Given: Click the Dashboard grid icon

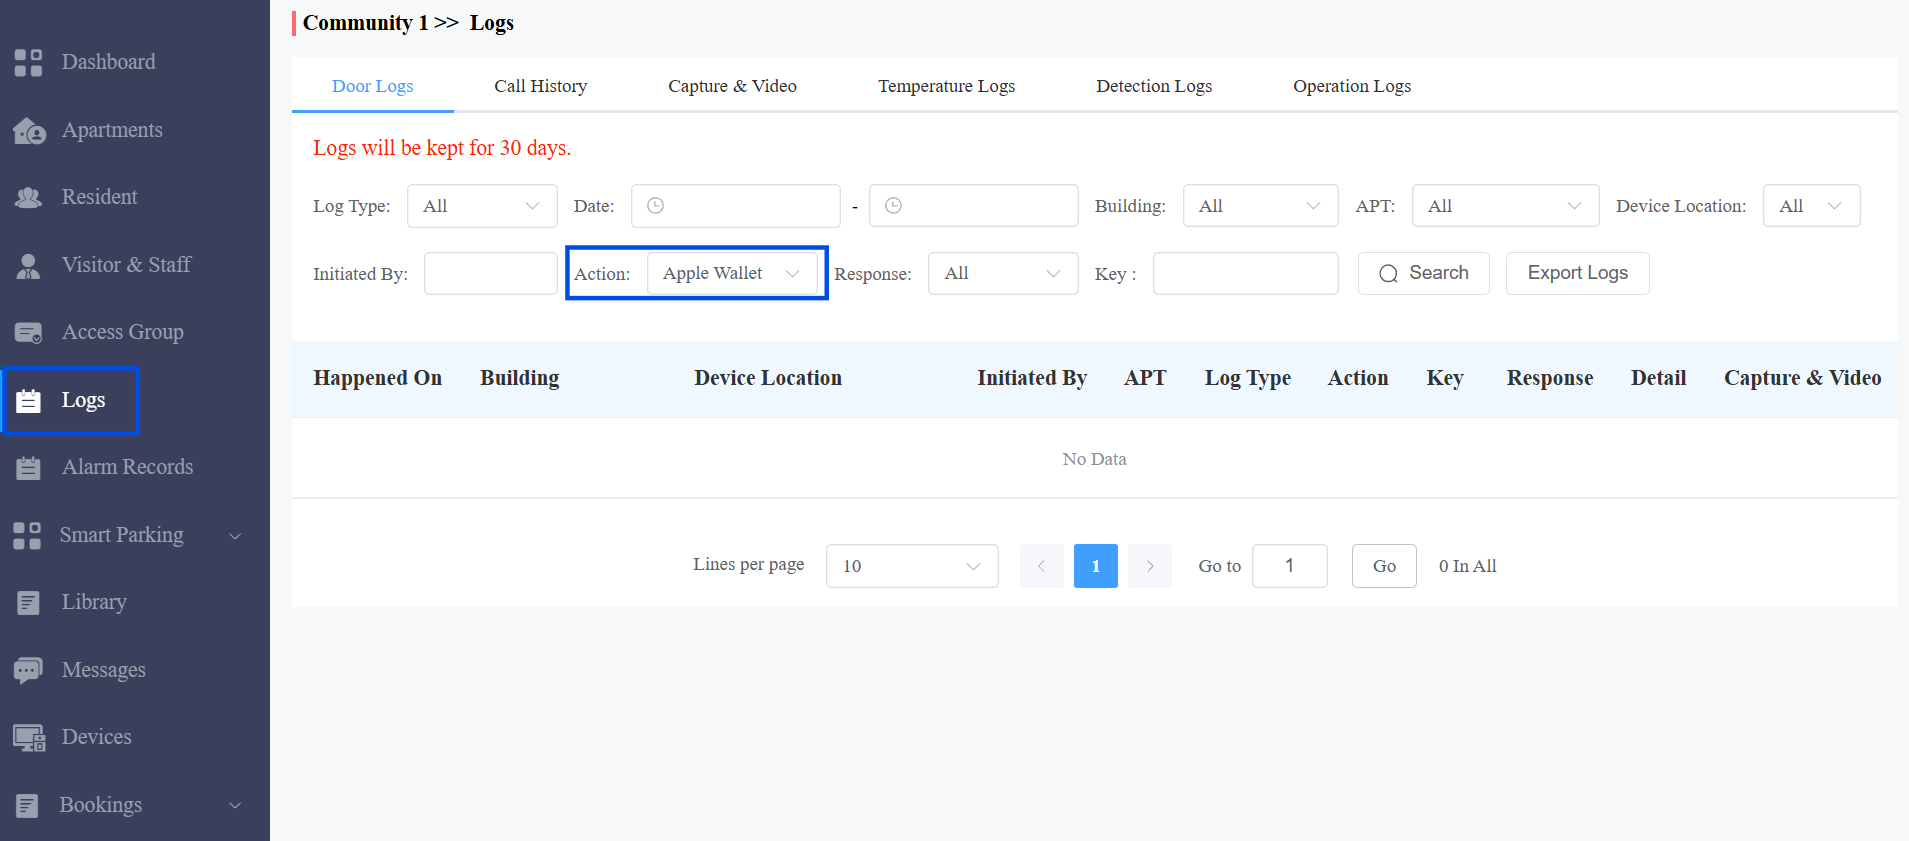Looking at the screenshot, I should click(28, 62).
